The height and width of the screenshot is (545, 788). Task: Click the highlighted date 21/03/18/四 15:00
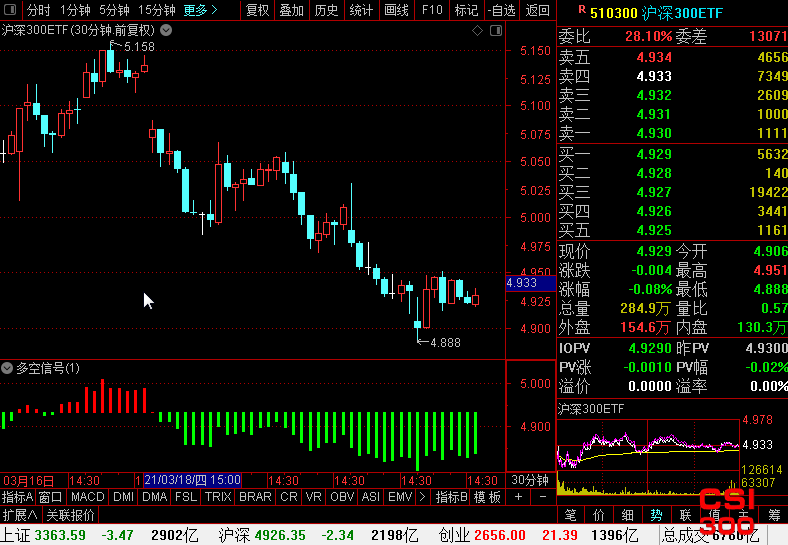[192, 480]
